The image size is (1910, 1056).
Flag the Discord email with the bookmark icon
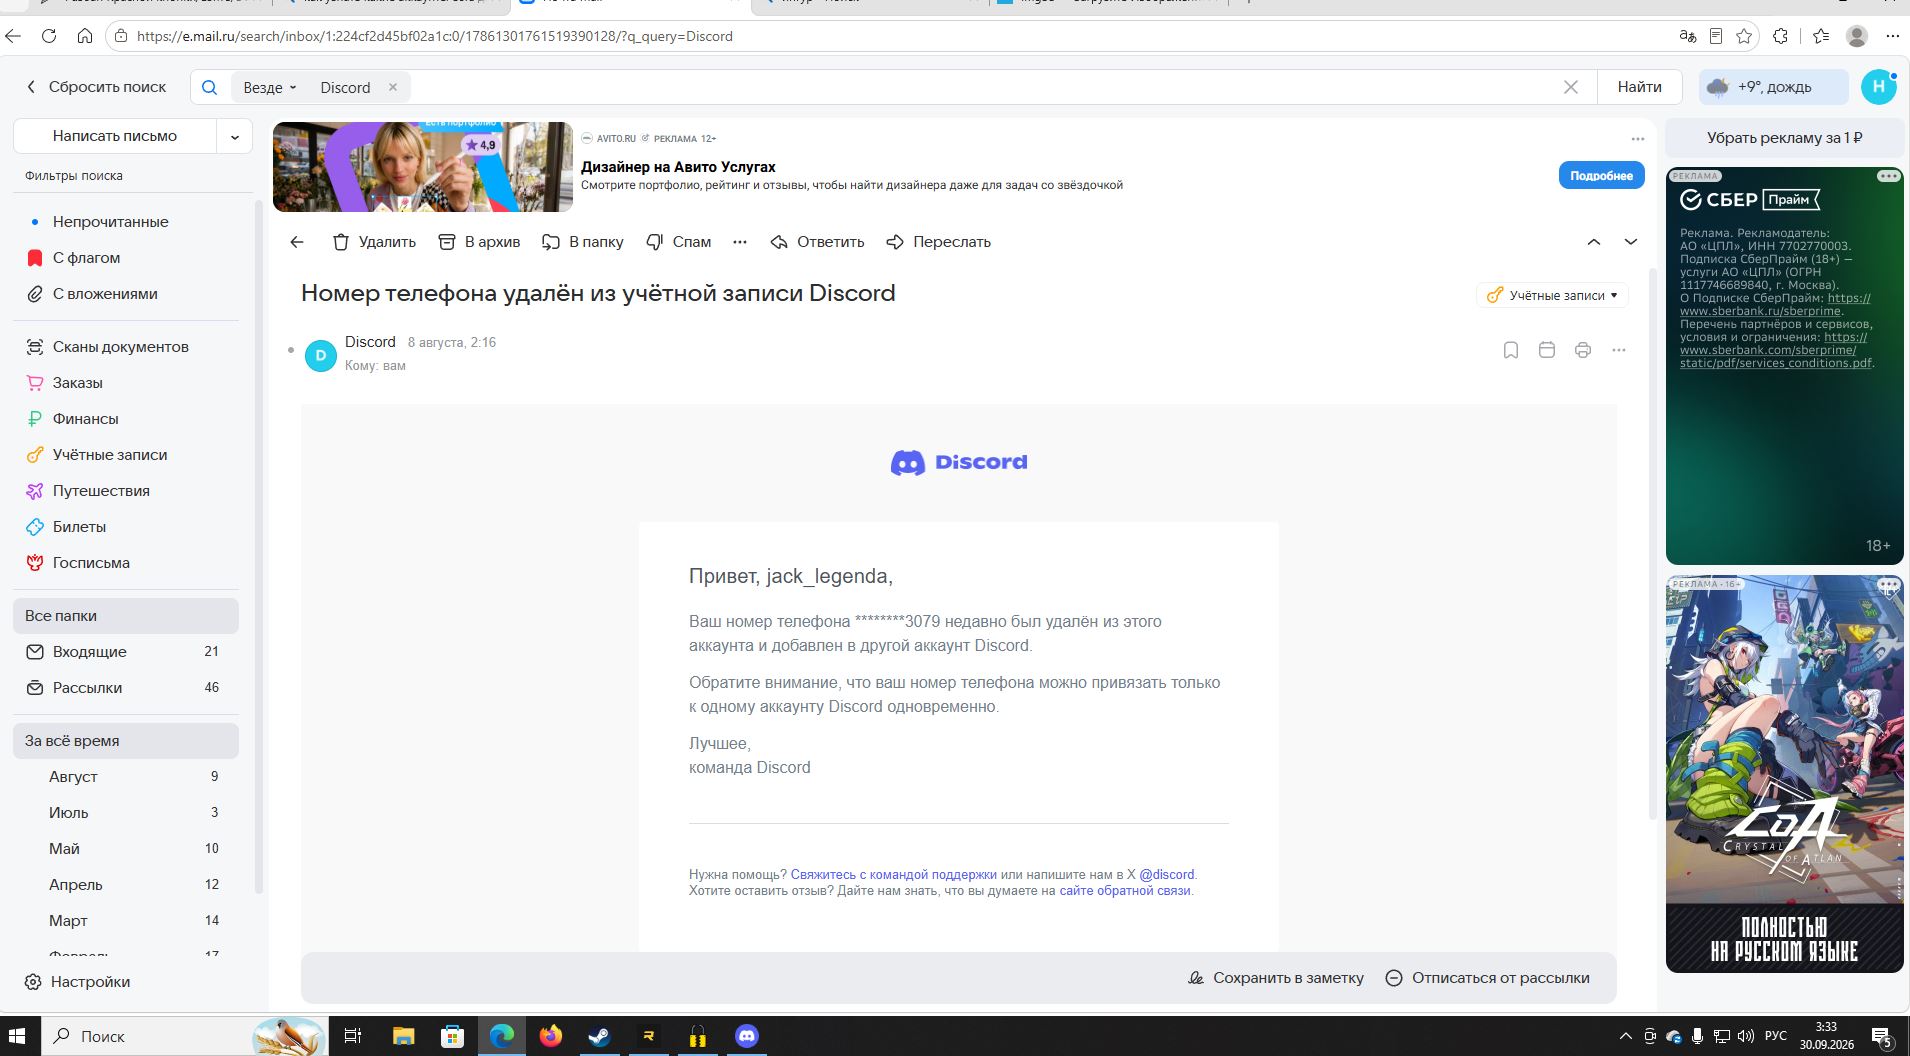1511,350
